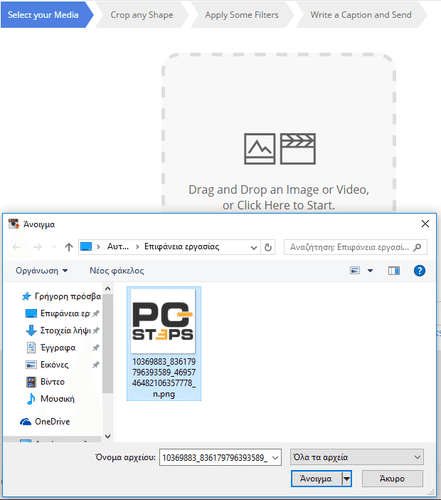This screenshot has width=441, height=500.
Task: Open Γρήγορη πρόσβαση quick access
Action: 61,296
